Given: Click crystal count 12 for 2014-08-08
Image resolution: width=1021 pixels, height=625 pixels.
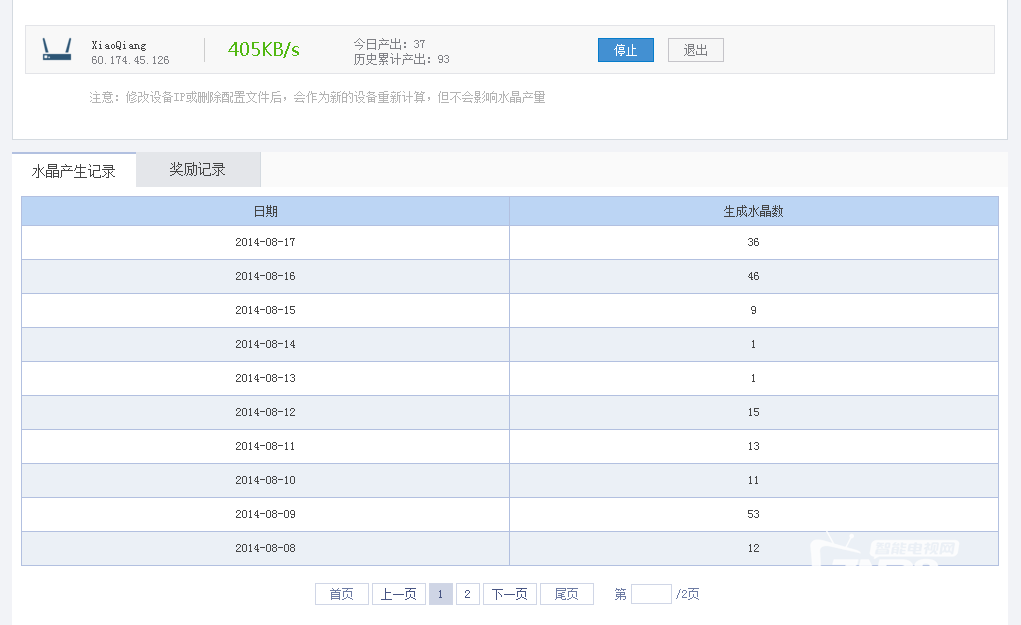Looking at the screenshot, I should click(x=753, y=548).
